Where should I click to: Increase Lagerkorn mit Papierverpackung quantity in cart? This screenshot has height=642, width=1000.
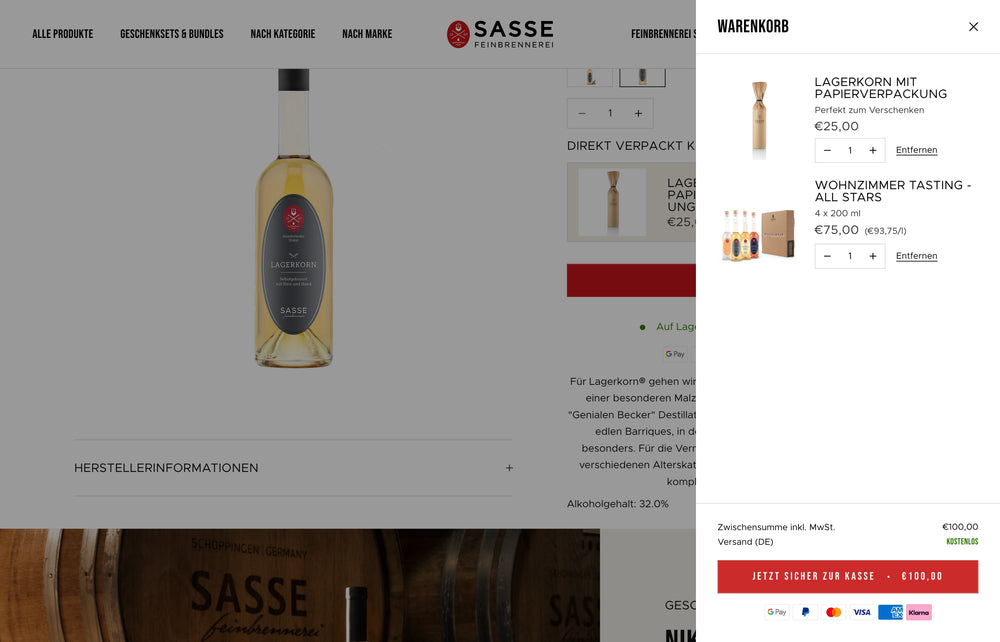[x=872, y=150]
